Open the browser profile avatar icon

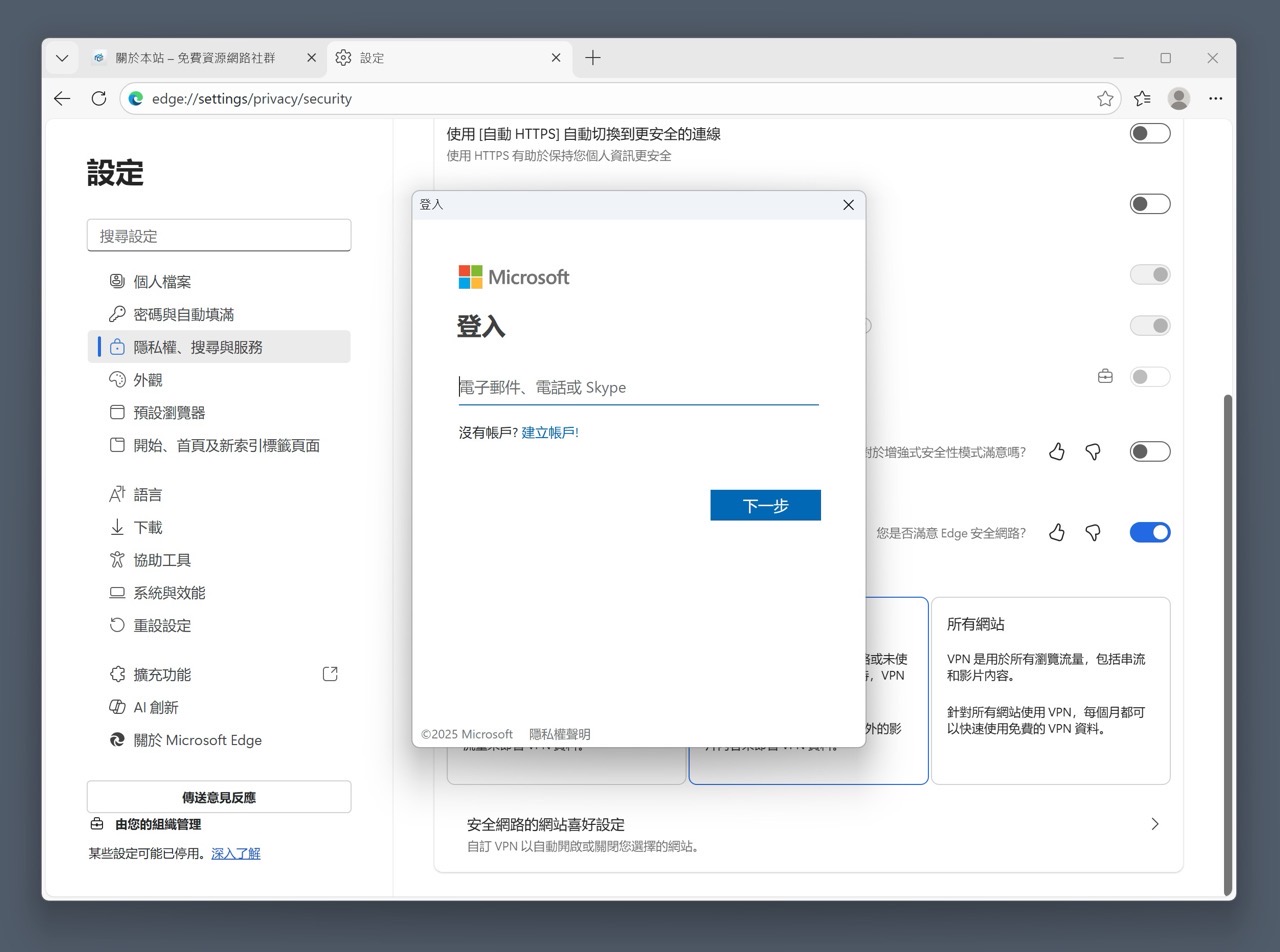tap(1178, 98)
